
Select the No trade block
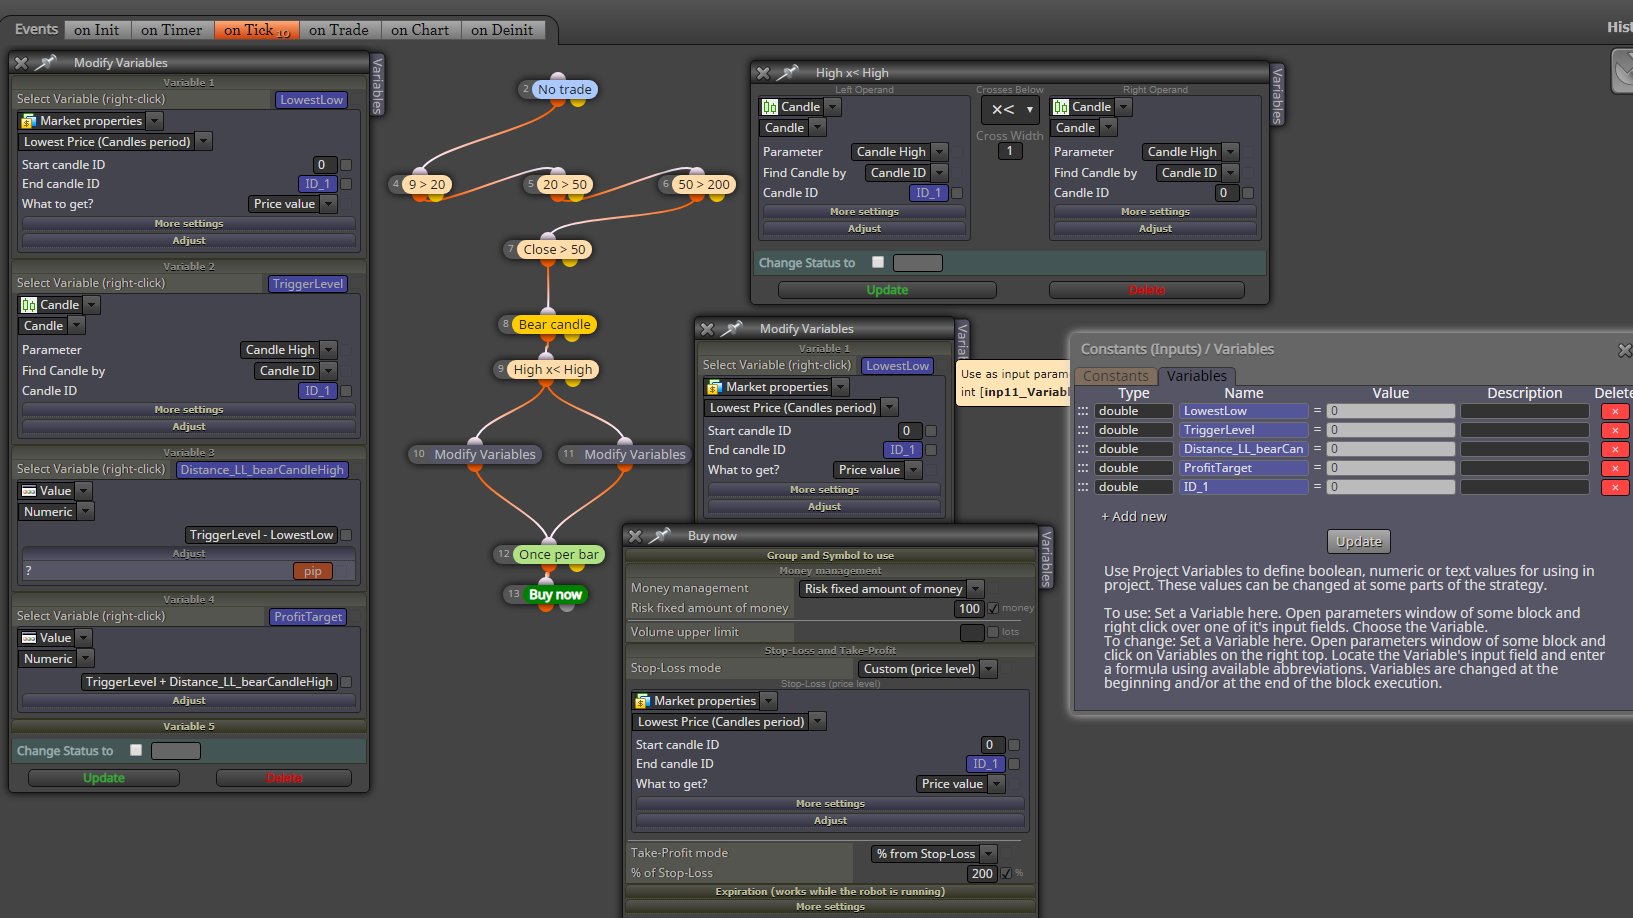click(564, 89)
